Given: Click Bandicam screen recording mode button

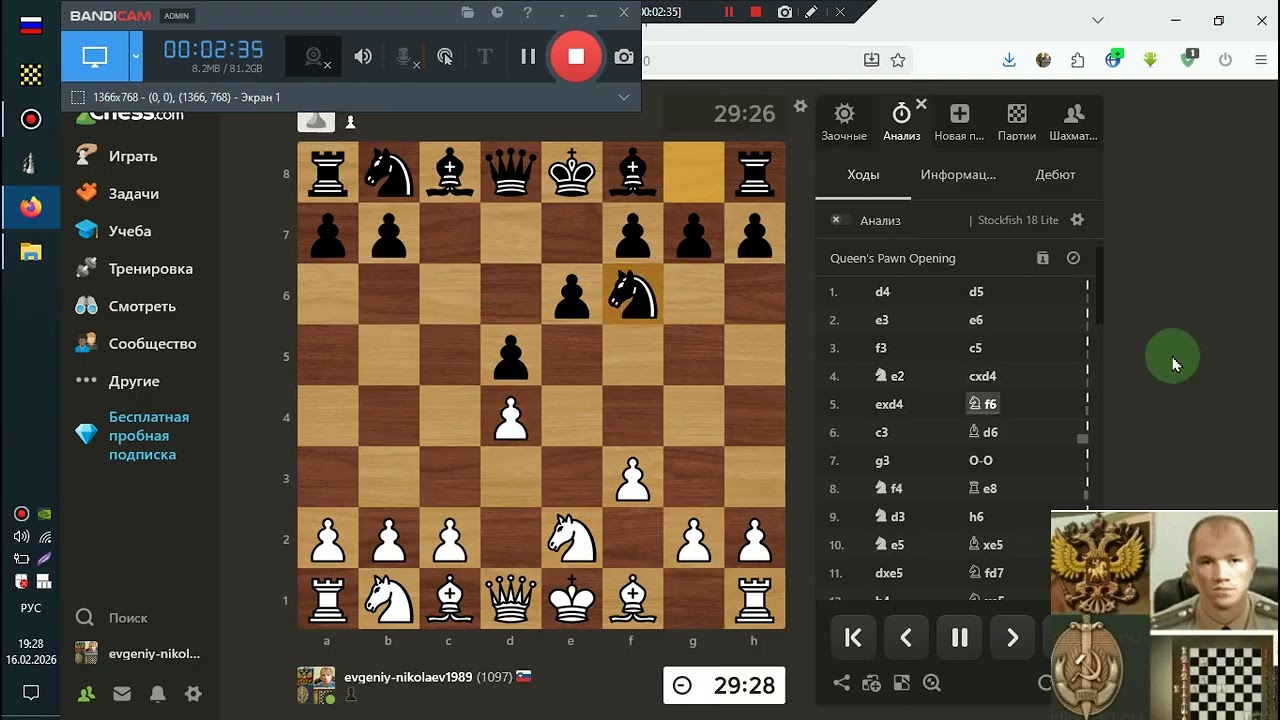Looking at the screenshot, I should [x=95, y=57].
